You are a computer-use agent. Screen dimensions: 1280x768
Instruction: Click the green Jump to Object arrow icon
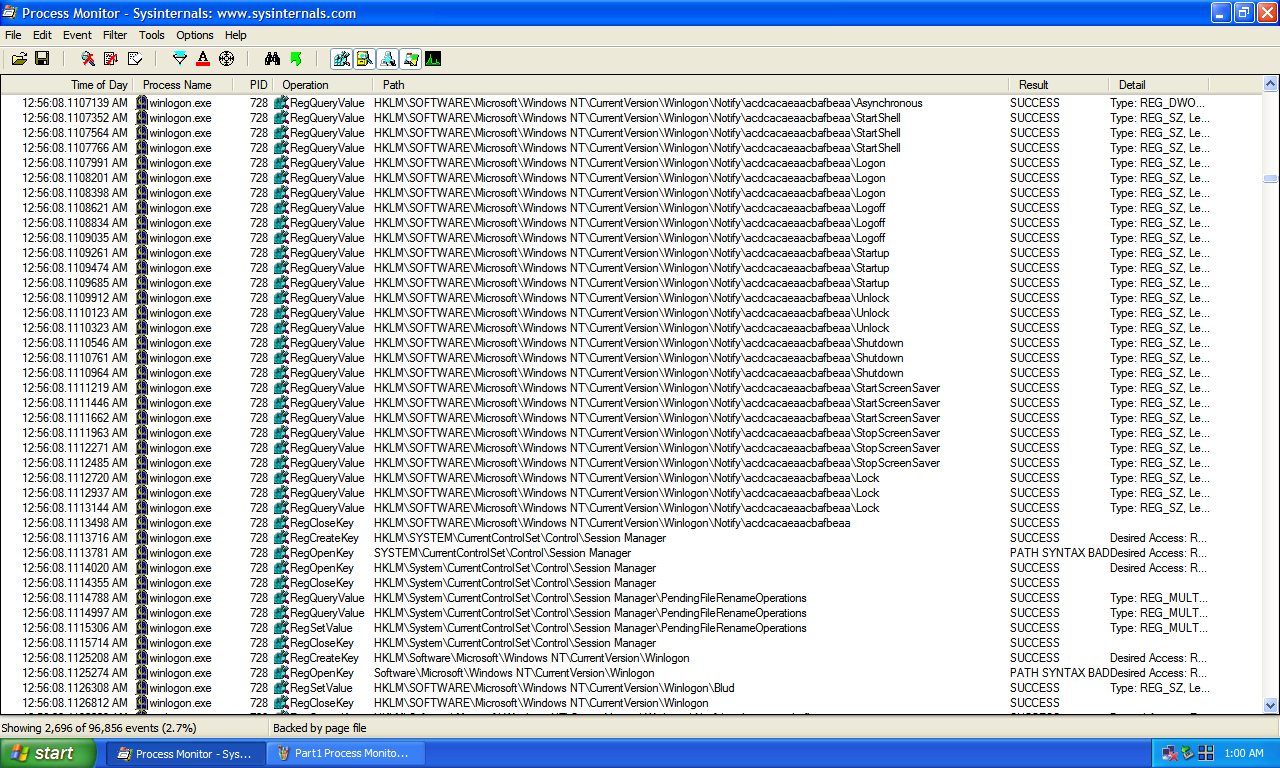tap(295, 59)
